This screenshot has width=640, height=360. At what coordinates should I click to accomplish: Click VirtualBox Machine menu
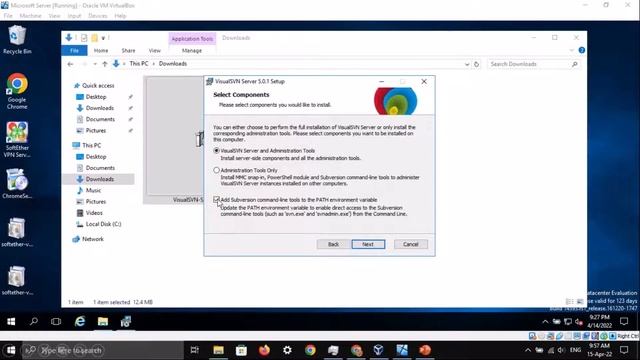click(30, 16)
